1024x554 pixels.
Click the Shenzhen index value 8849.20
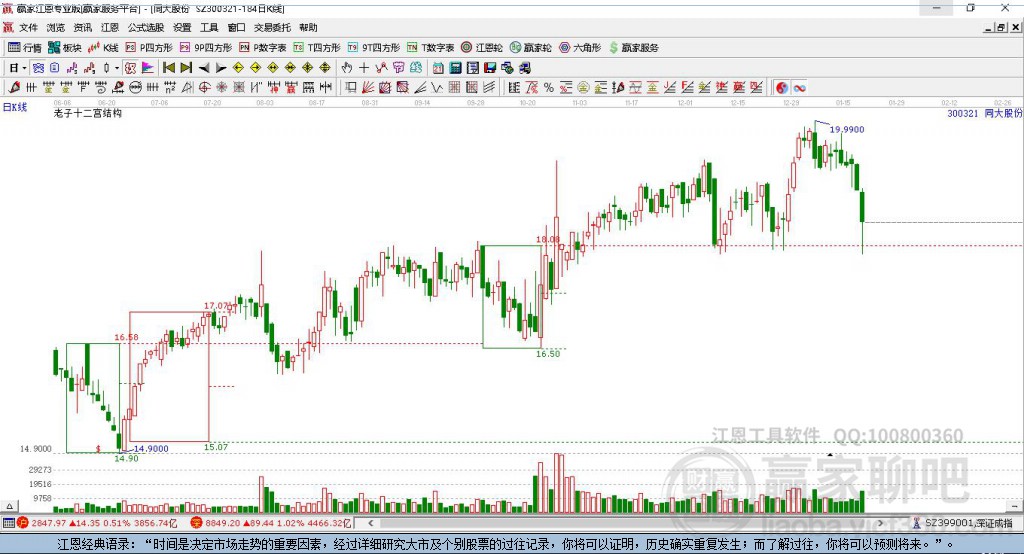click(x=223, y=523)
